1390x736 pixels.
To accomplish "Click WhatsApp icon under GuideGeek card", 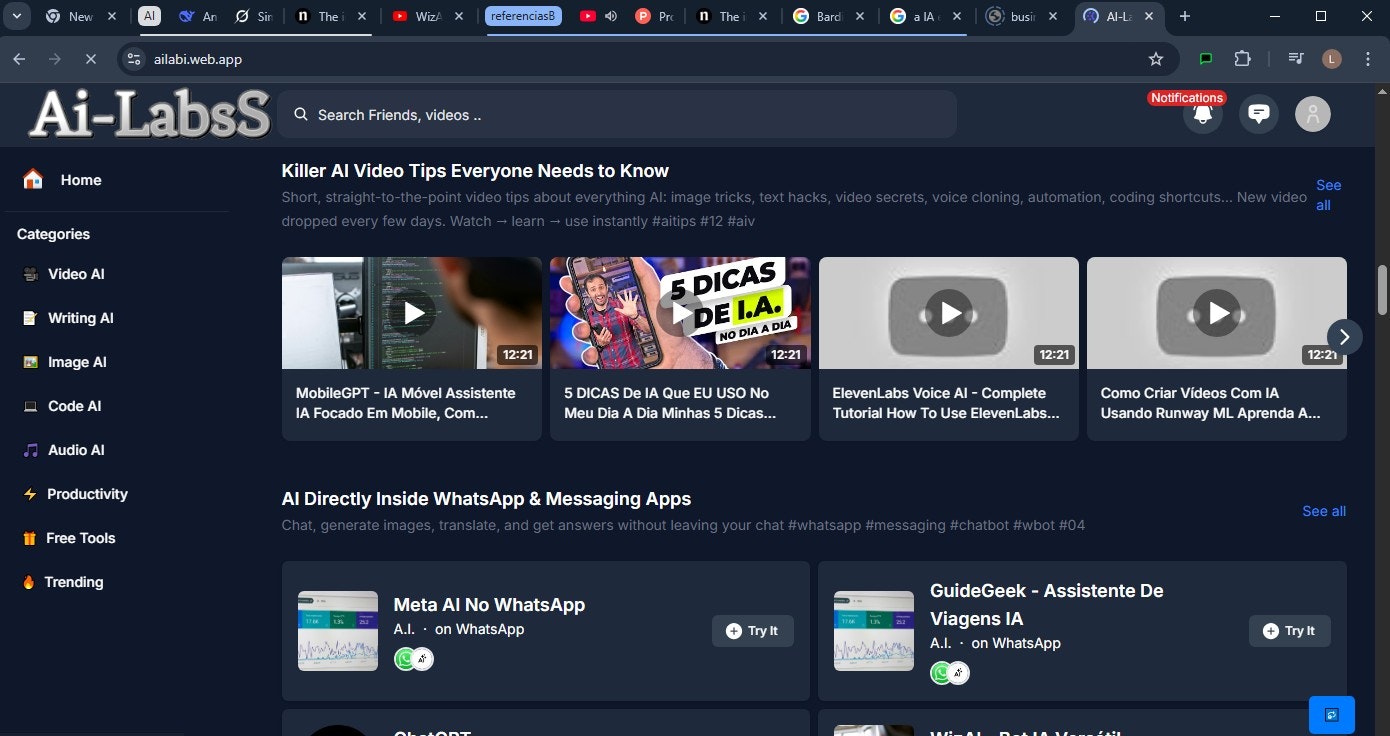I will point(941,673).
